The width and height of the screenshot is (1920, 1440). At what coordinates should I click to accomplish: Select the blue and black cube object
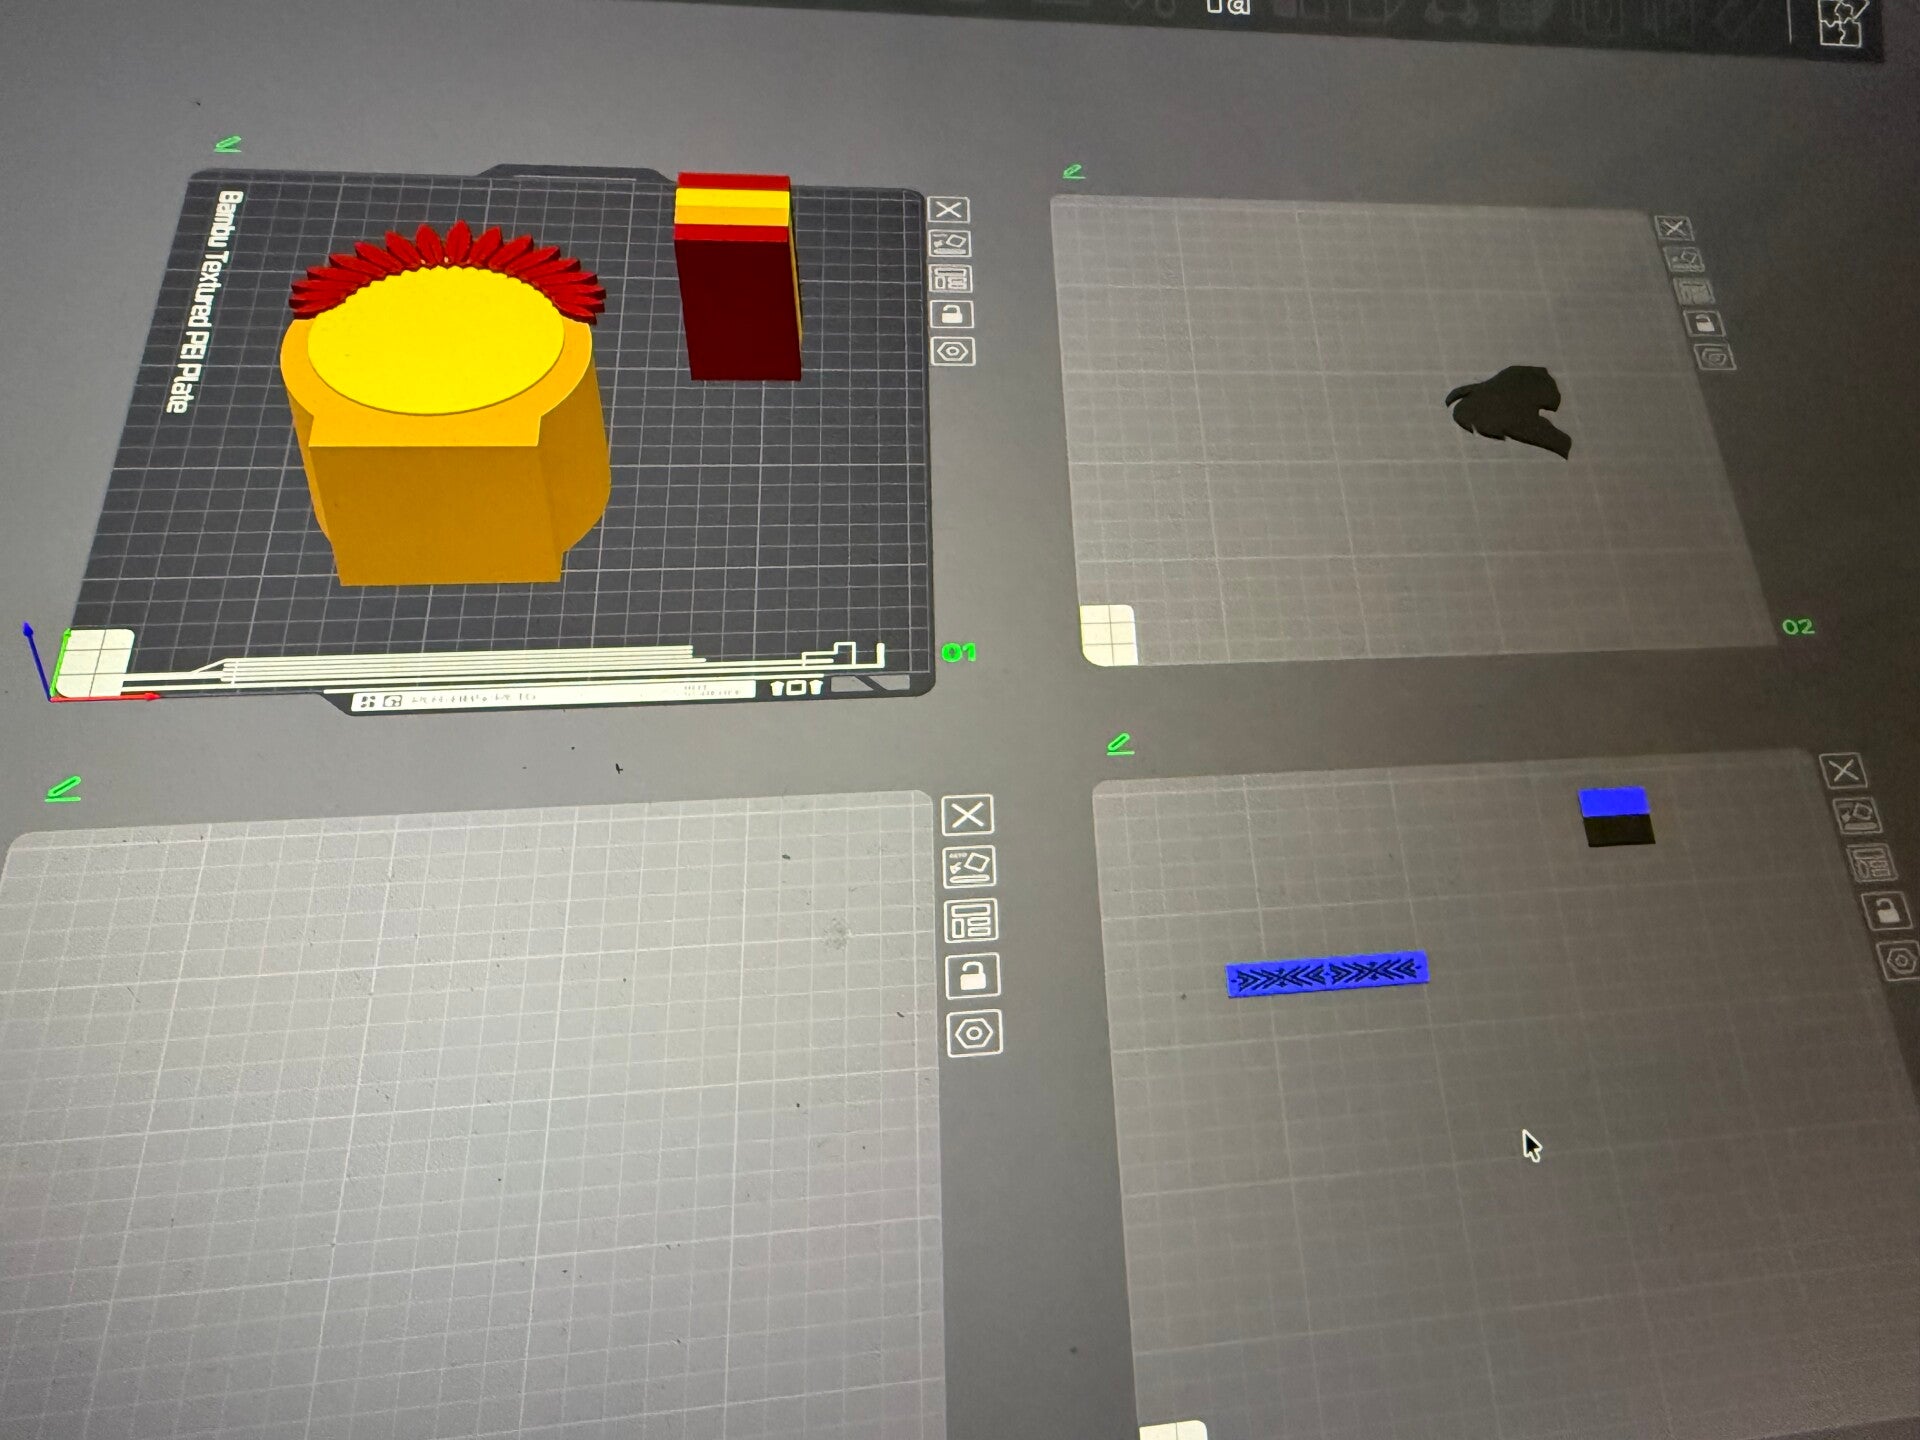pos(1616,816)
